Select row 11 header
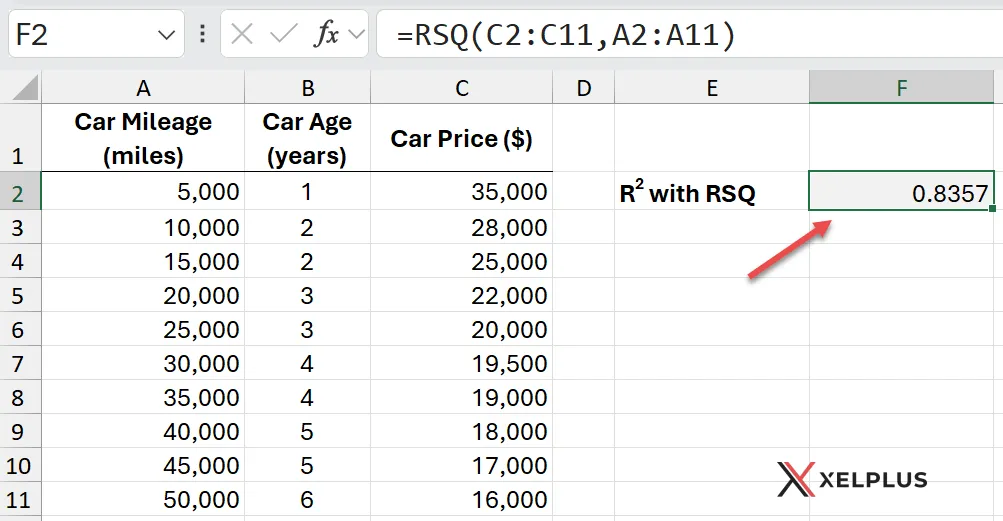 coord(20,499)
